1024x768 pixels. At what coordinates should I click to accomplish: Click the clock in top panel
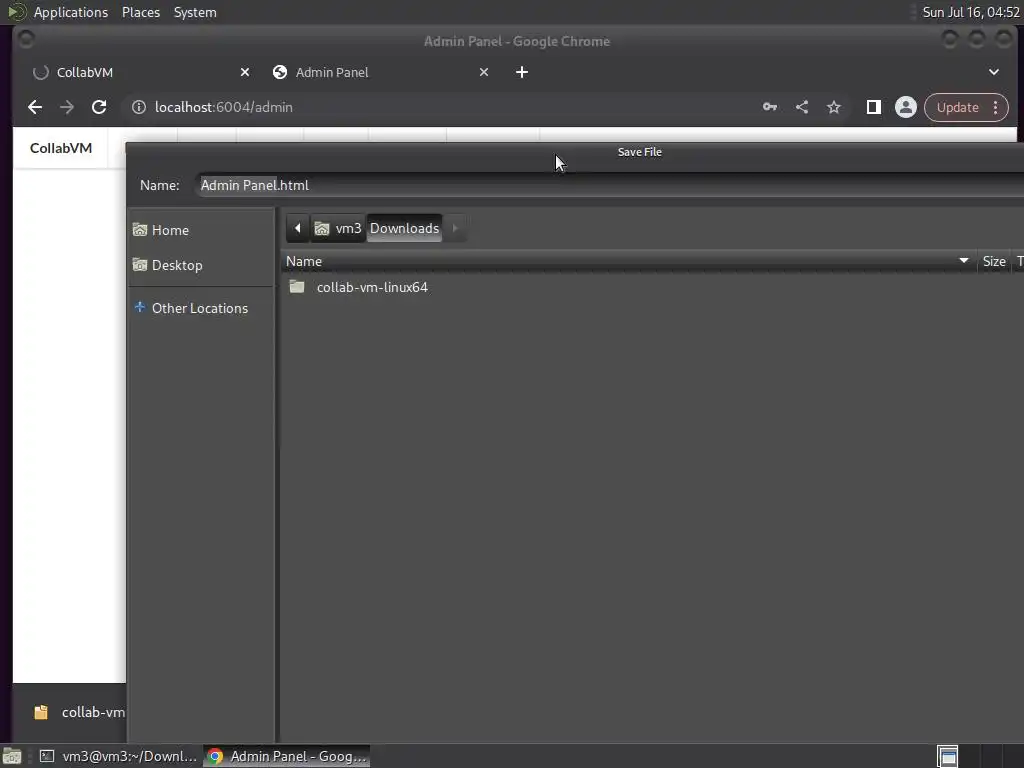(x=971, y=12)
